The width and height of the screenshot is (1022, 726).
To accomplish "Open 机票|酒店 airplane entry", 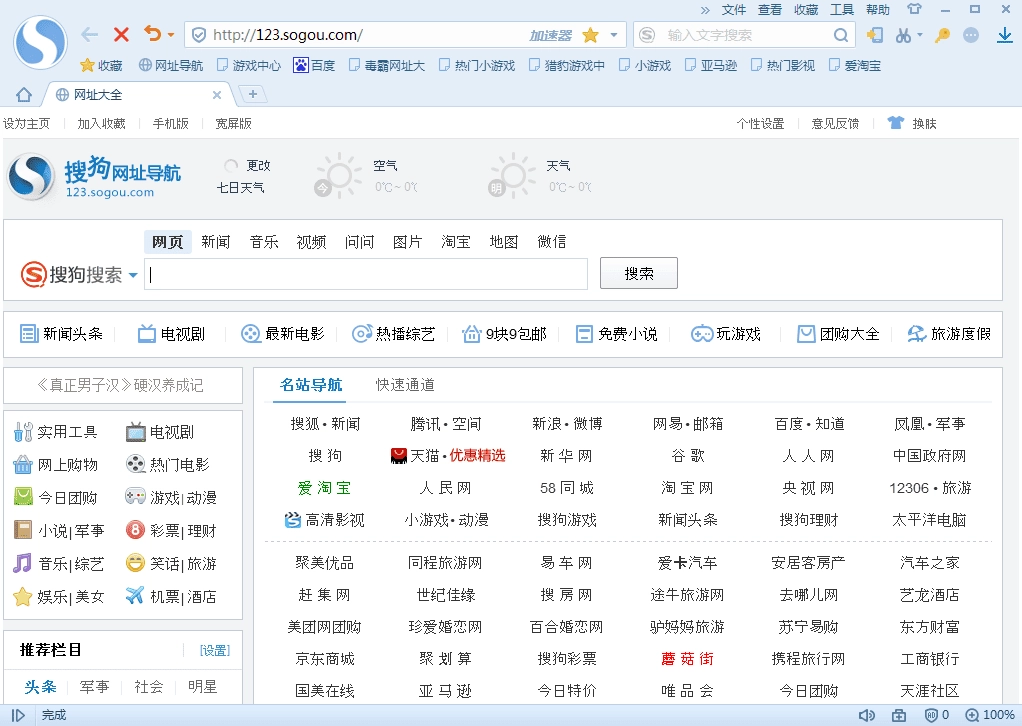I will [x=171, y=596].
